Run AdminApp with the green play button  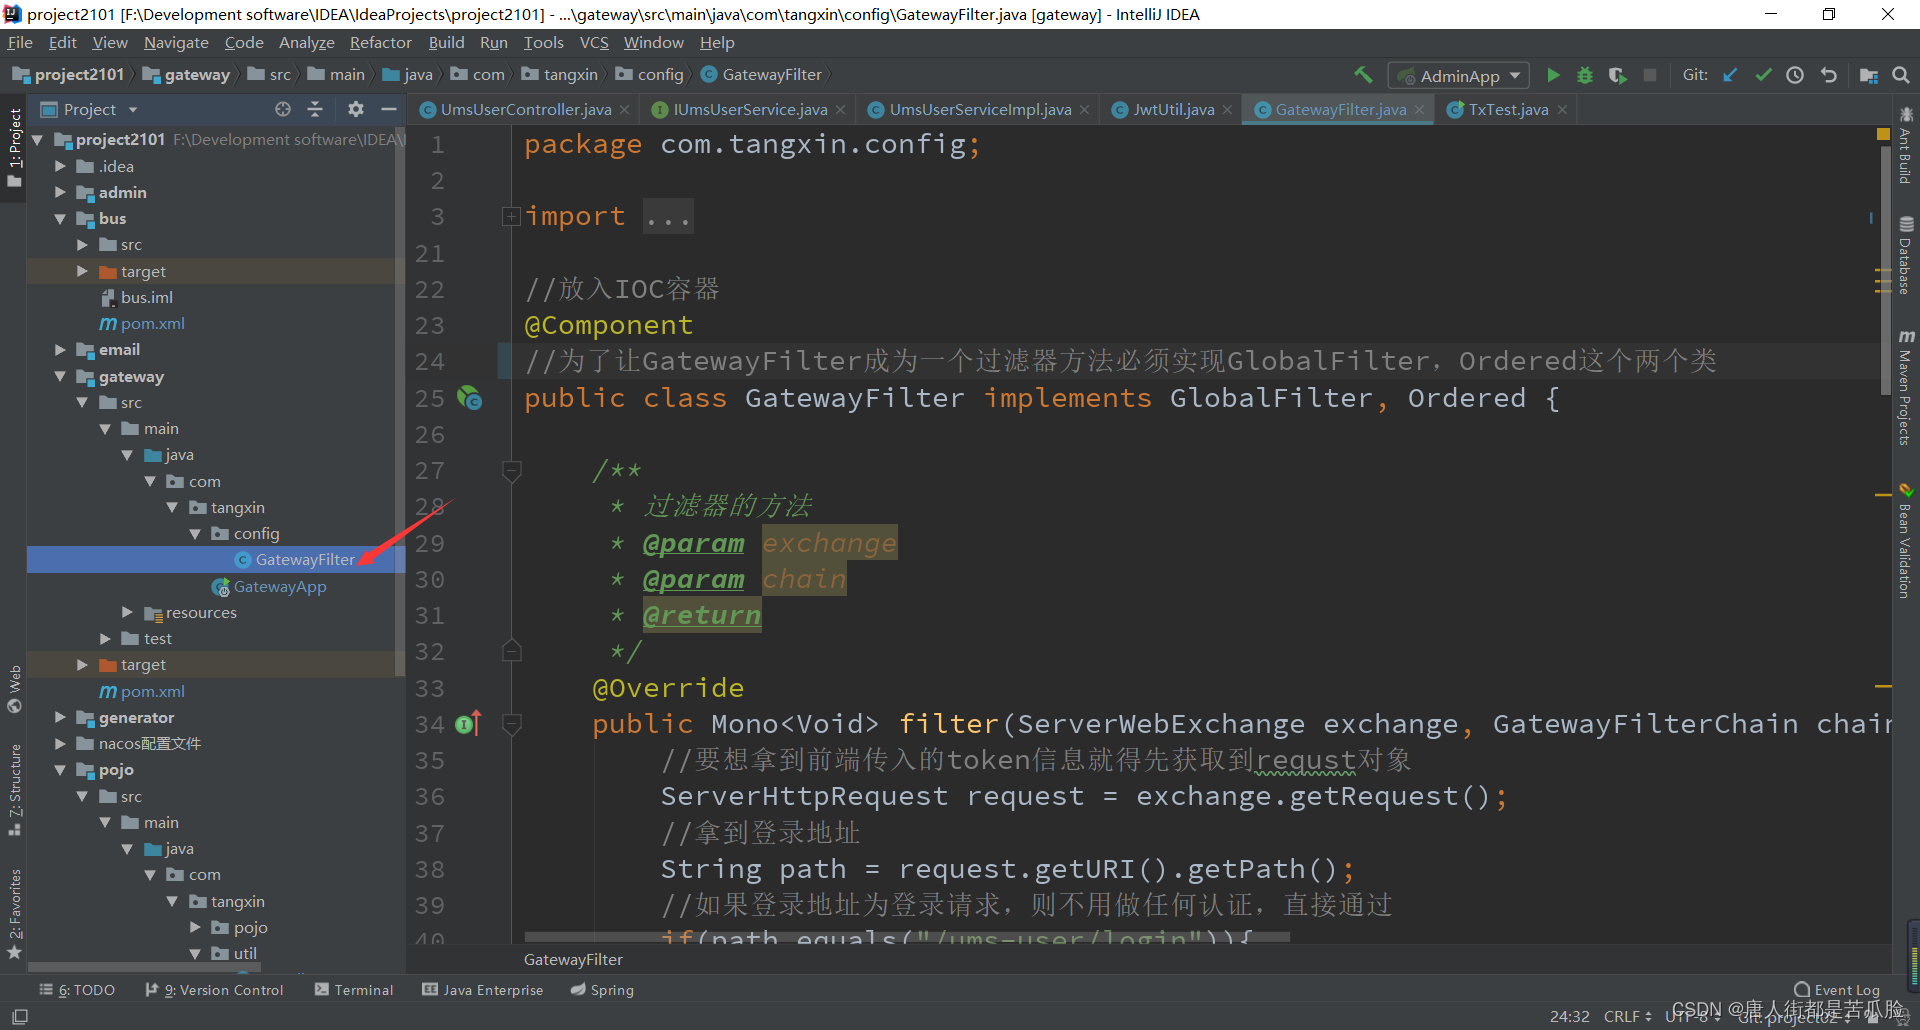[x=1553, y=75]
